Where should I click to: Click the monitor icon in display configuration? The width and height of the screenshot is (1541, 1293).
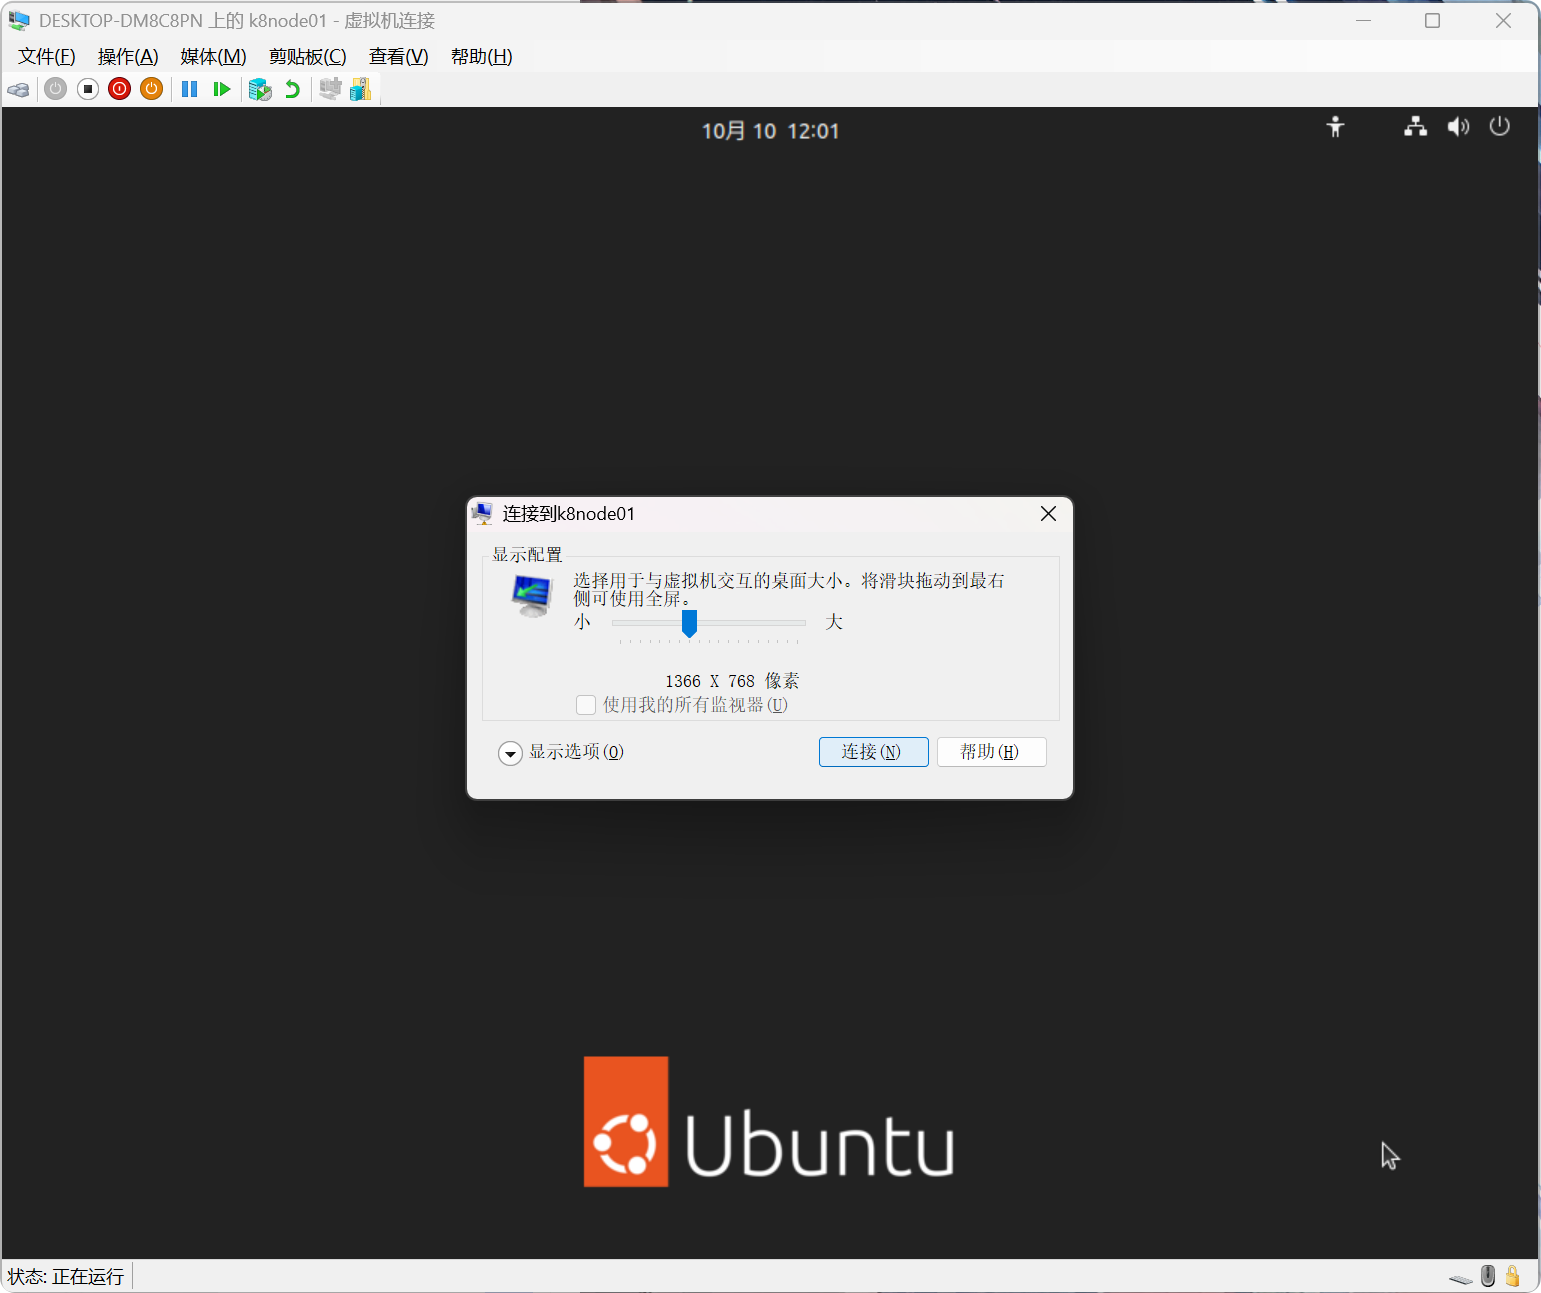pos(531,596)
